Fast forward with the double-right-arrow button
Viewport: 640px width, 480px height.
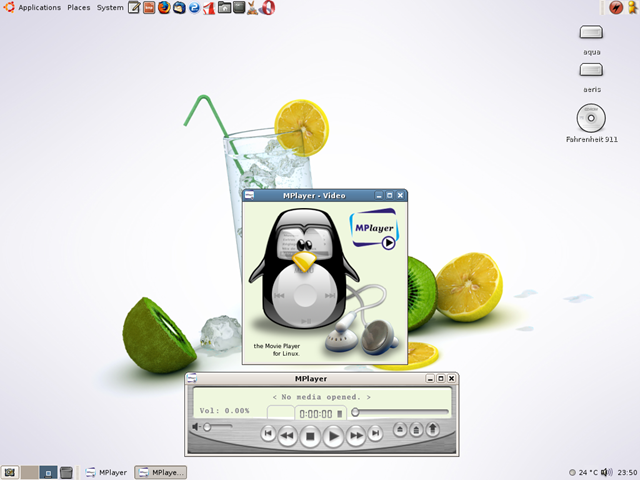[x=356, y=436]
